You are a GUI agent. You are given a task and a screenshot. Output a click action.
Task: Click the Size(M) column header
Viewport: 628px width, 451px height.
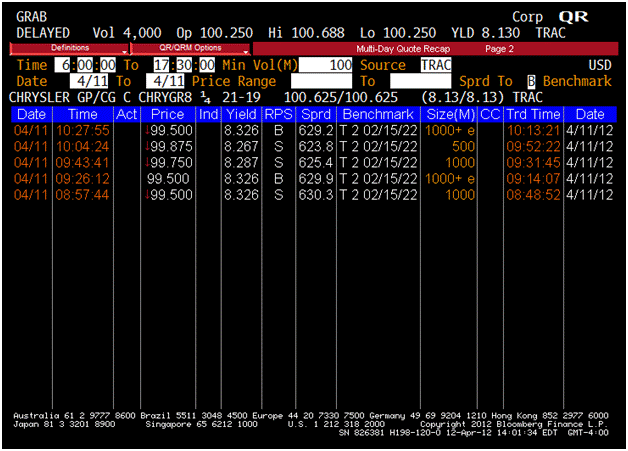pyautogui.click(x=451, y=115)
